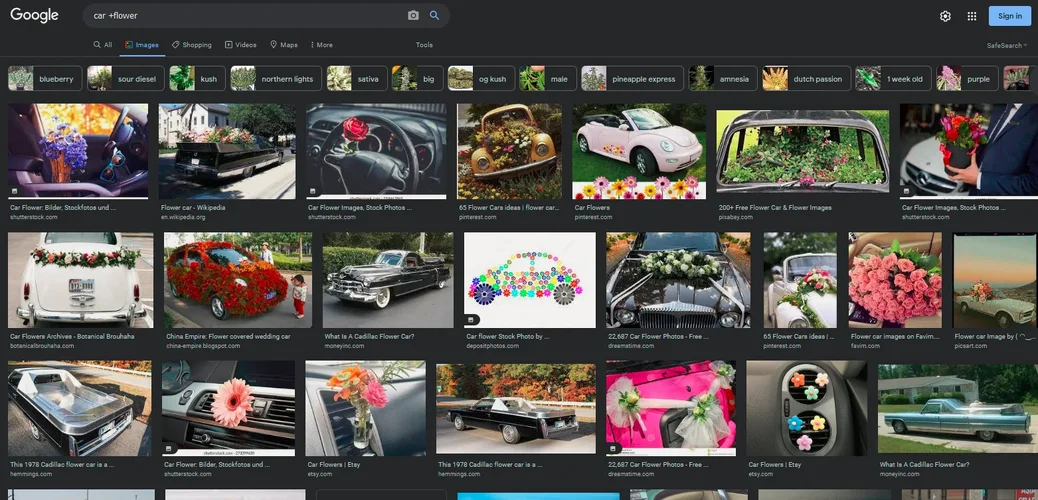Select the blueberry suggestion chip

tap(45, 78)
